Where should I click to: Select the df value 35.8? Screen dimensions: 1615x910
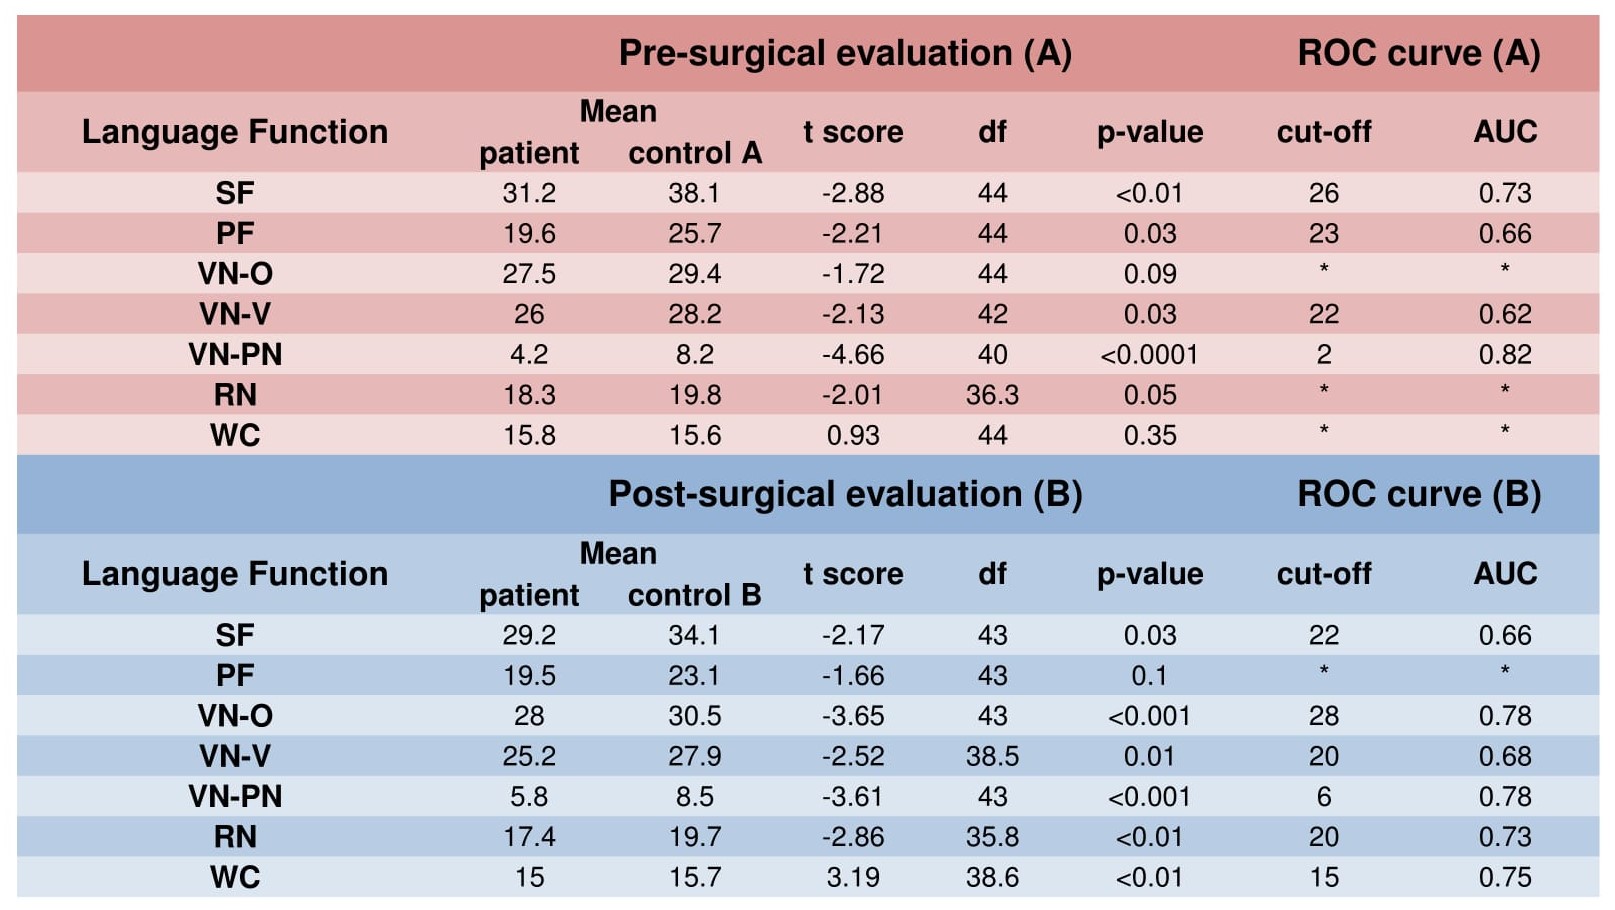point(992,837)
